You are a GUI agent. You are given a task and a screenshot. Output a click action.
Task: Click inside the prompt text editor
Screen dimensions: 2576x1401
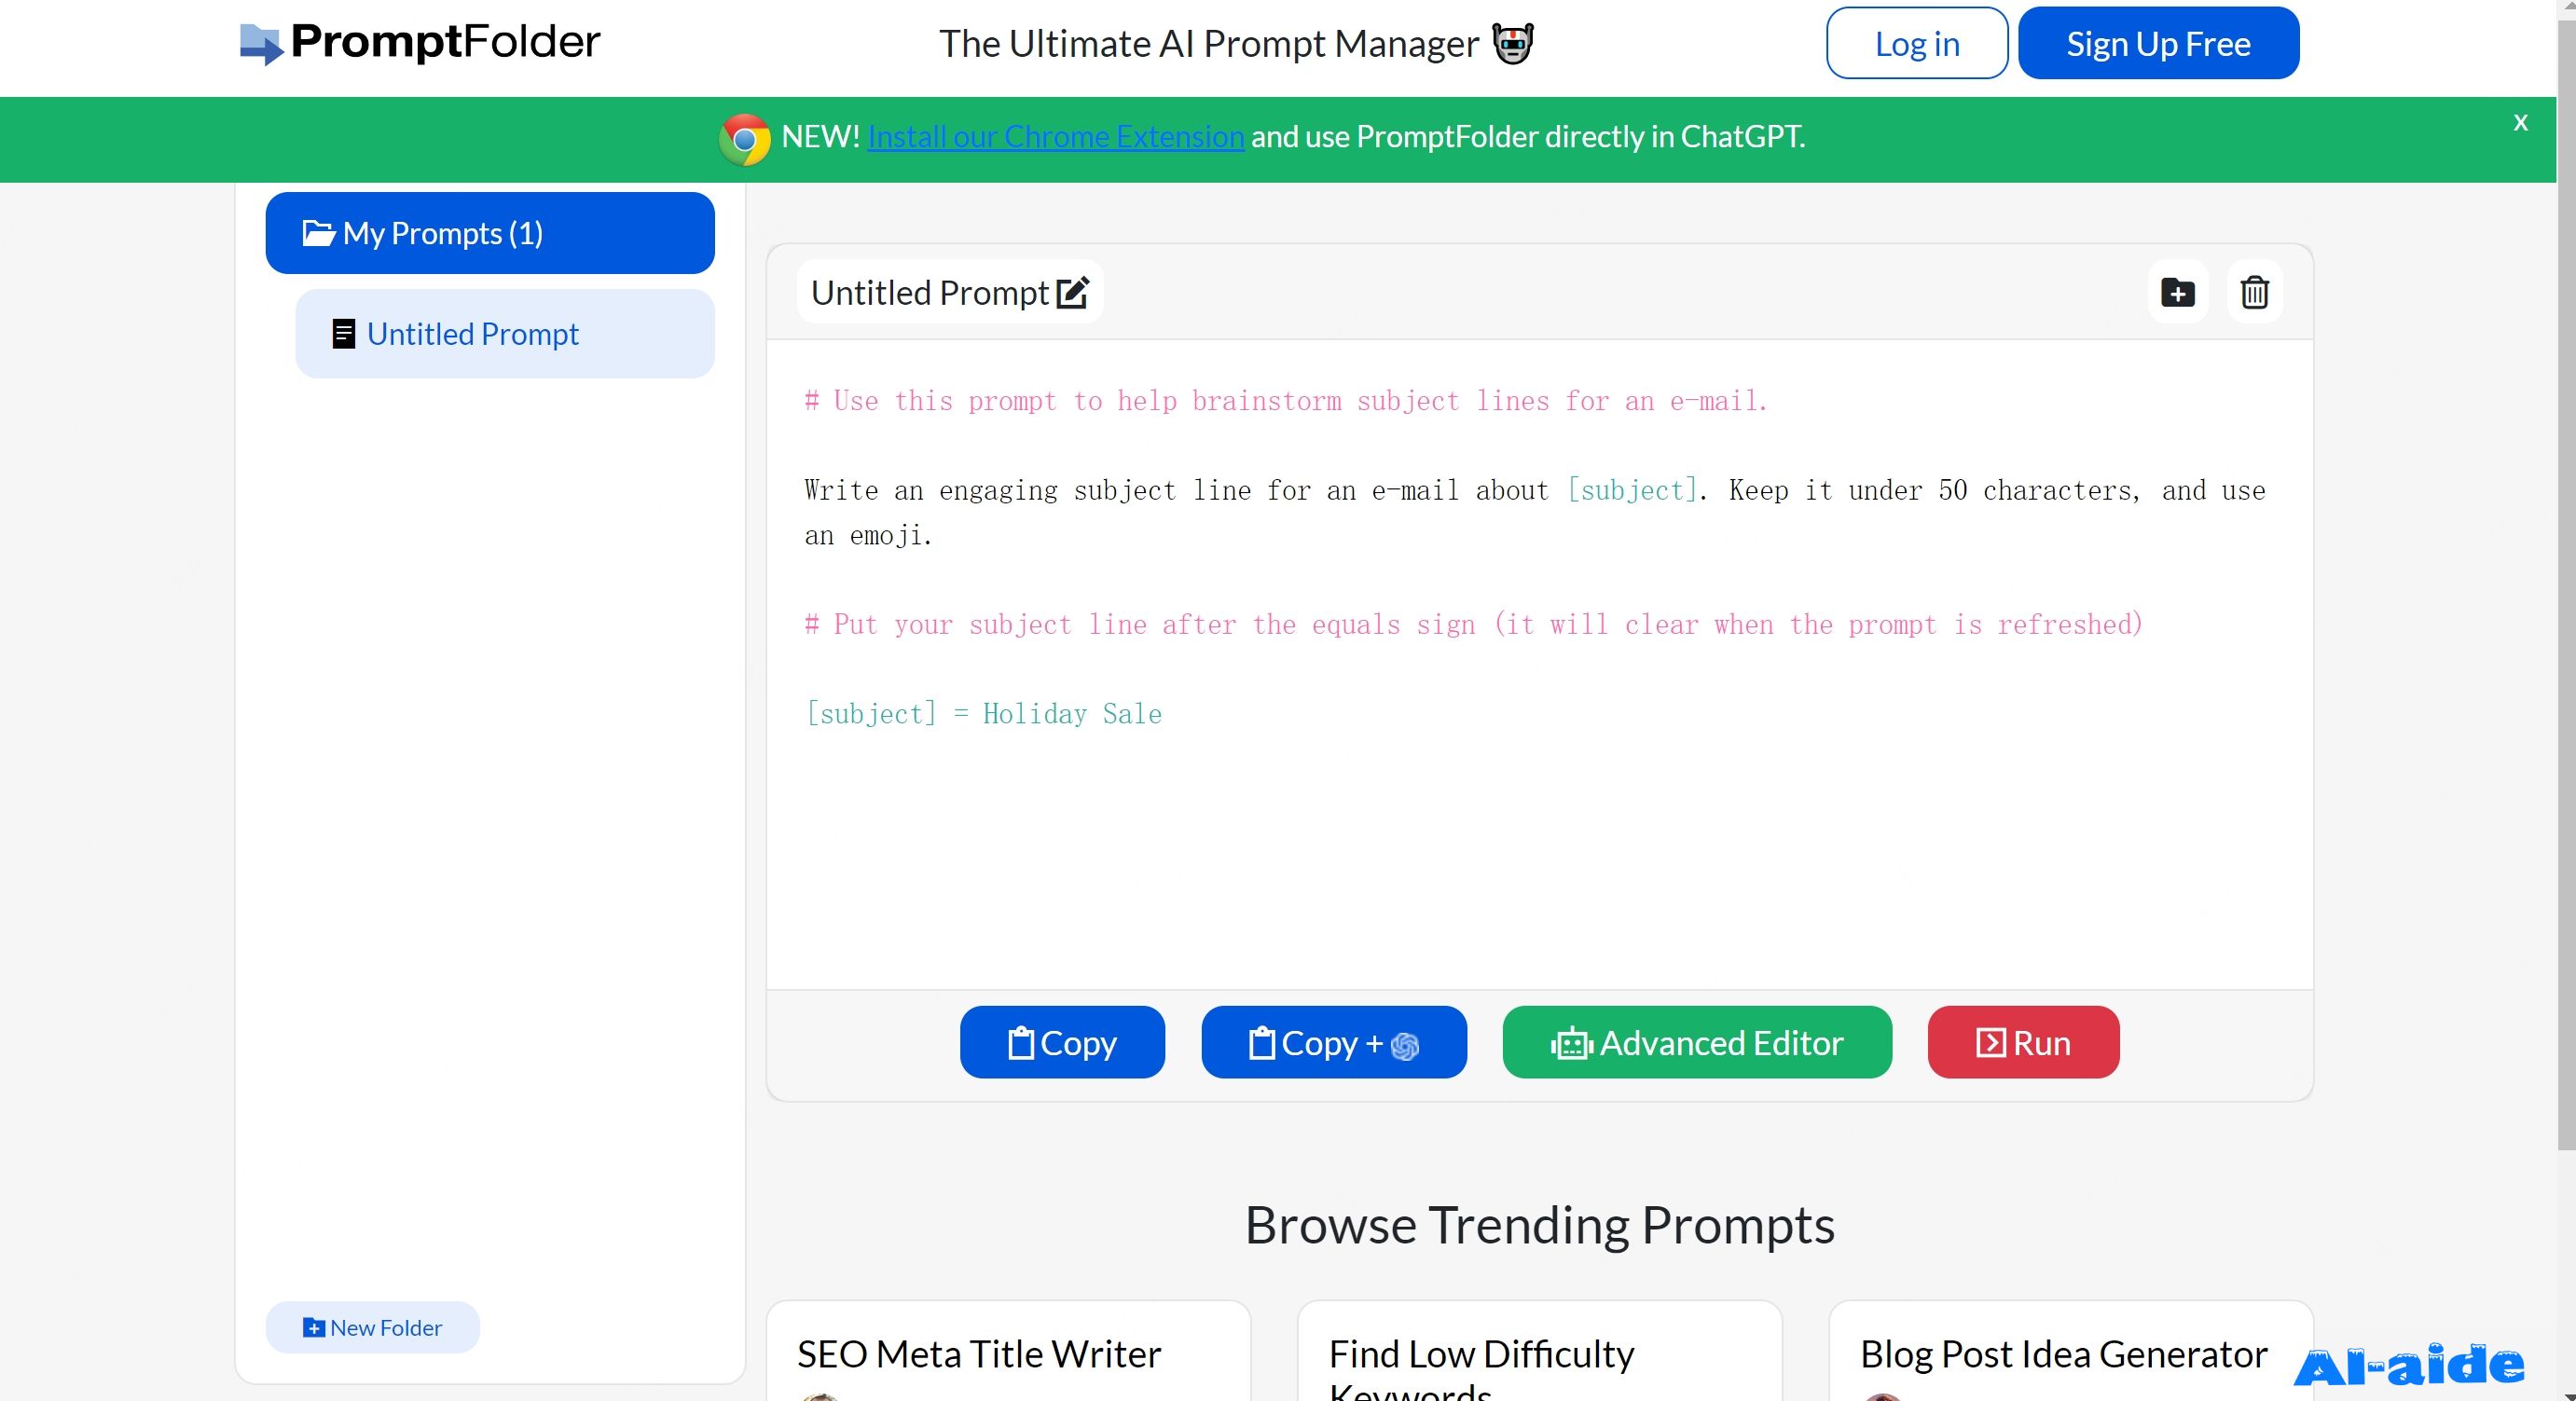[x=1539, y=664]
